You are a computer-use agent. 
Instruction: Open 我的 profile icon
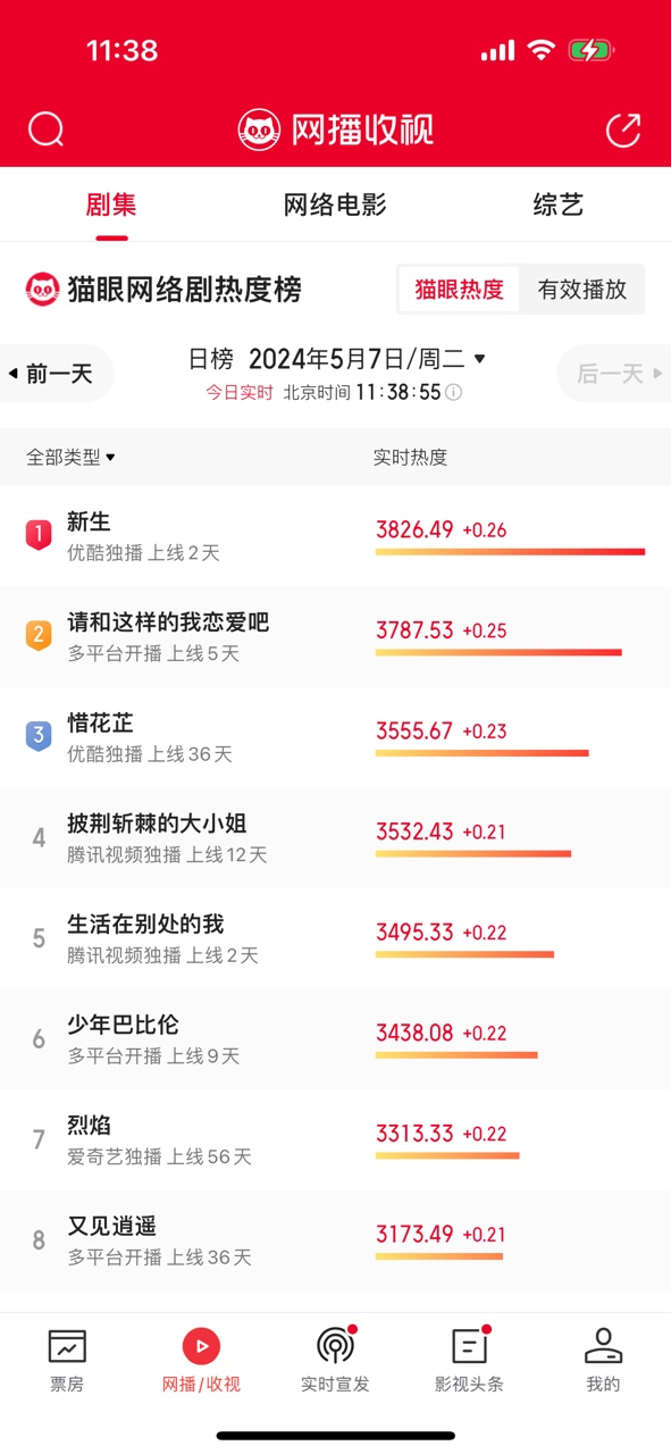(603, 1347)
